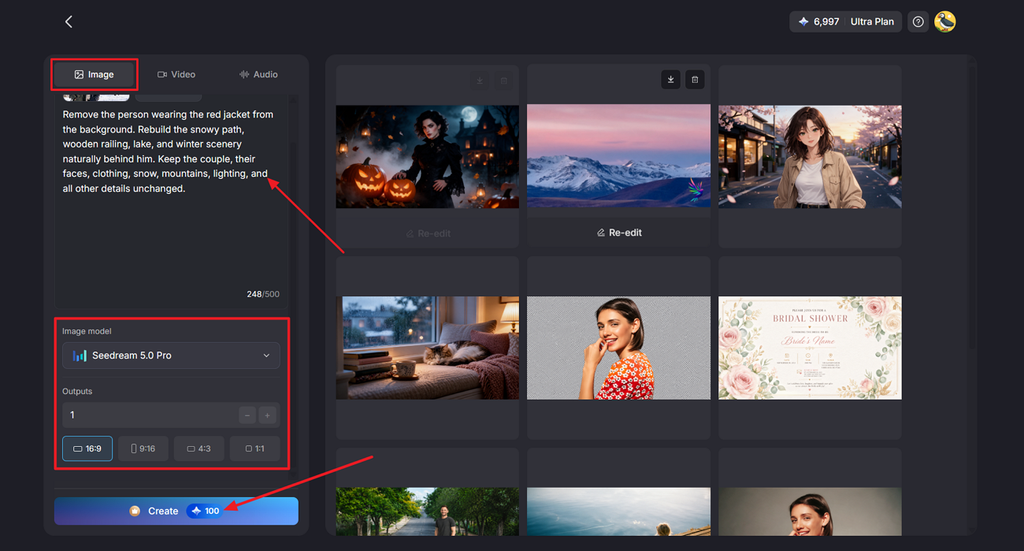
Task: Click the Seedream model bars icon
Action: pos(80,356)
